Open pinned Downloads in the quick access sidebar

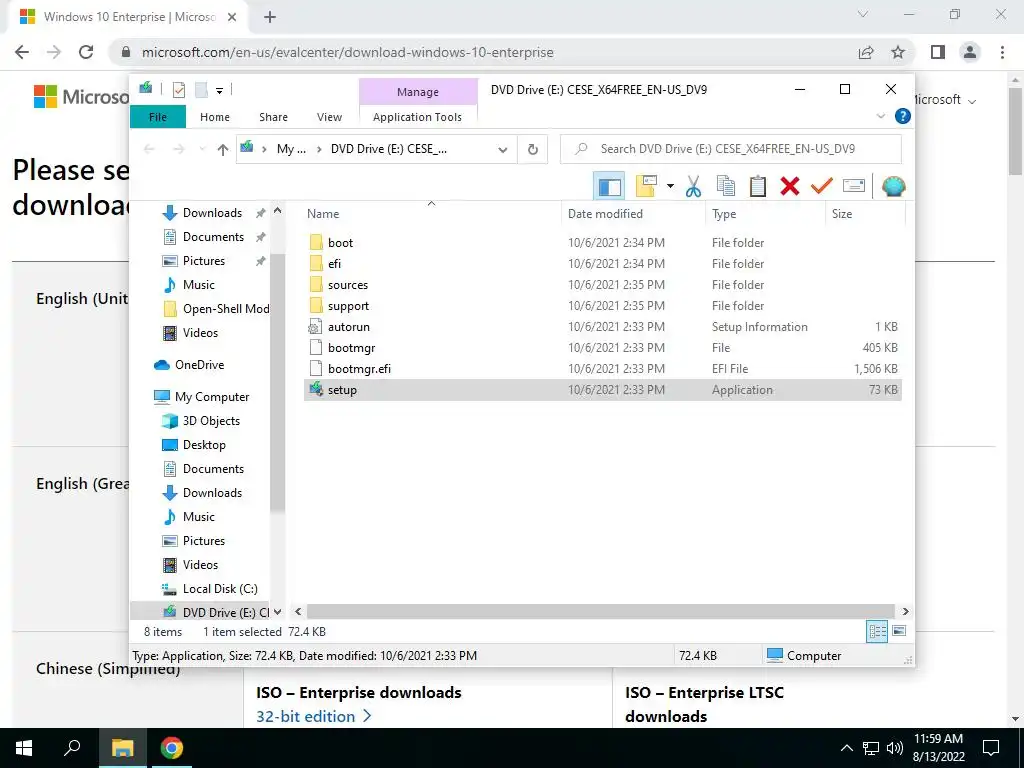click(212, 213)
